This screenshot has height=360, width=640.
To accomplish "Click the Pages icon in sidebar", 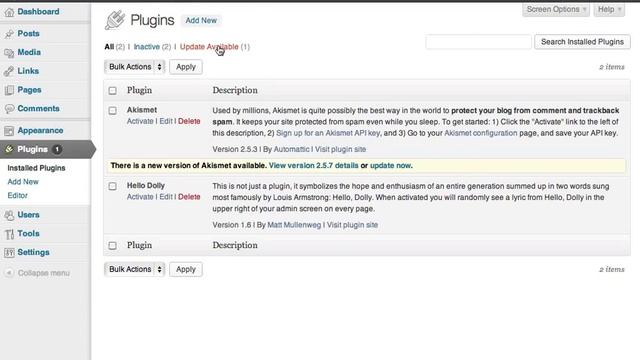I will point(9,90).
